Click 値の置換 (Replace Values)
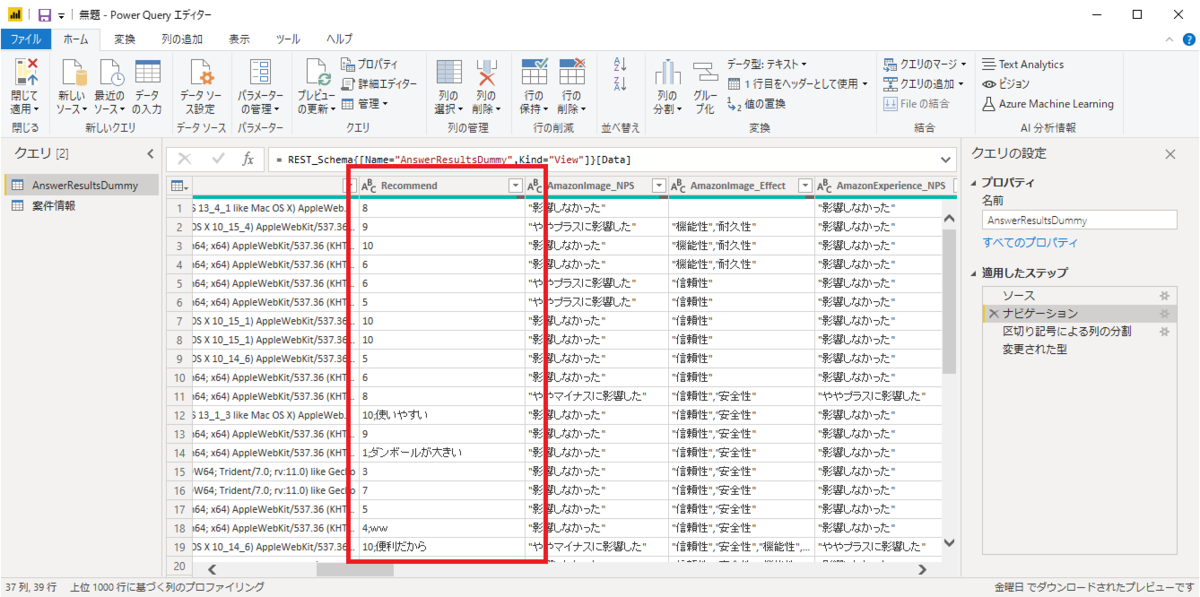Image resolution: width=1200 pixels, height=597 pixels. pos(756,103)
